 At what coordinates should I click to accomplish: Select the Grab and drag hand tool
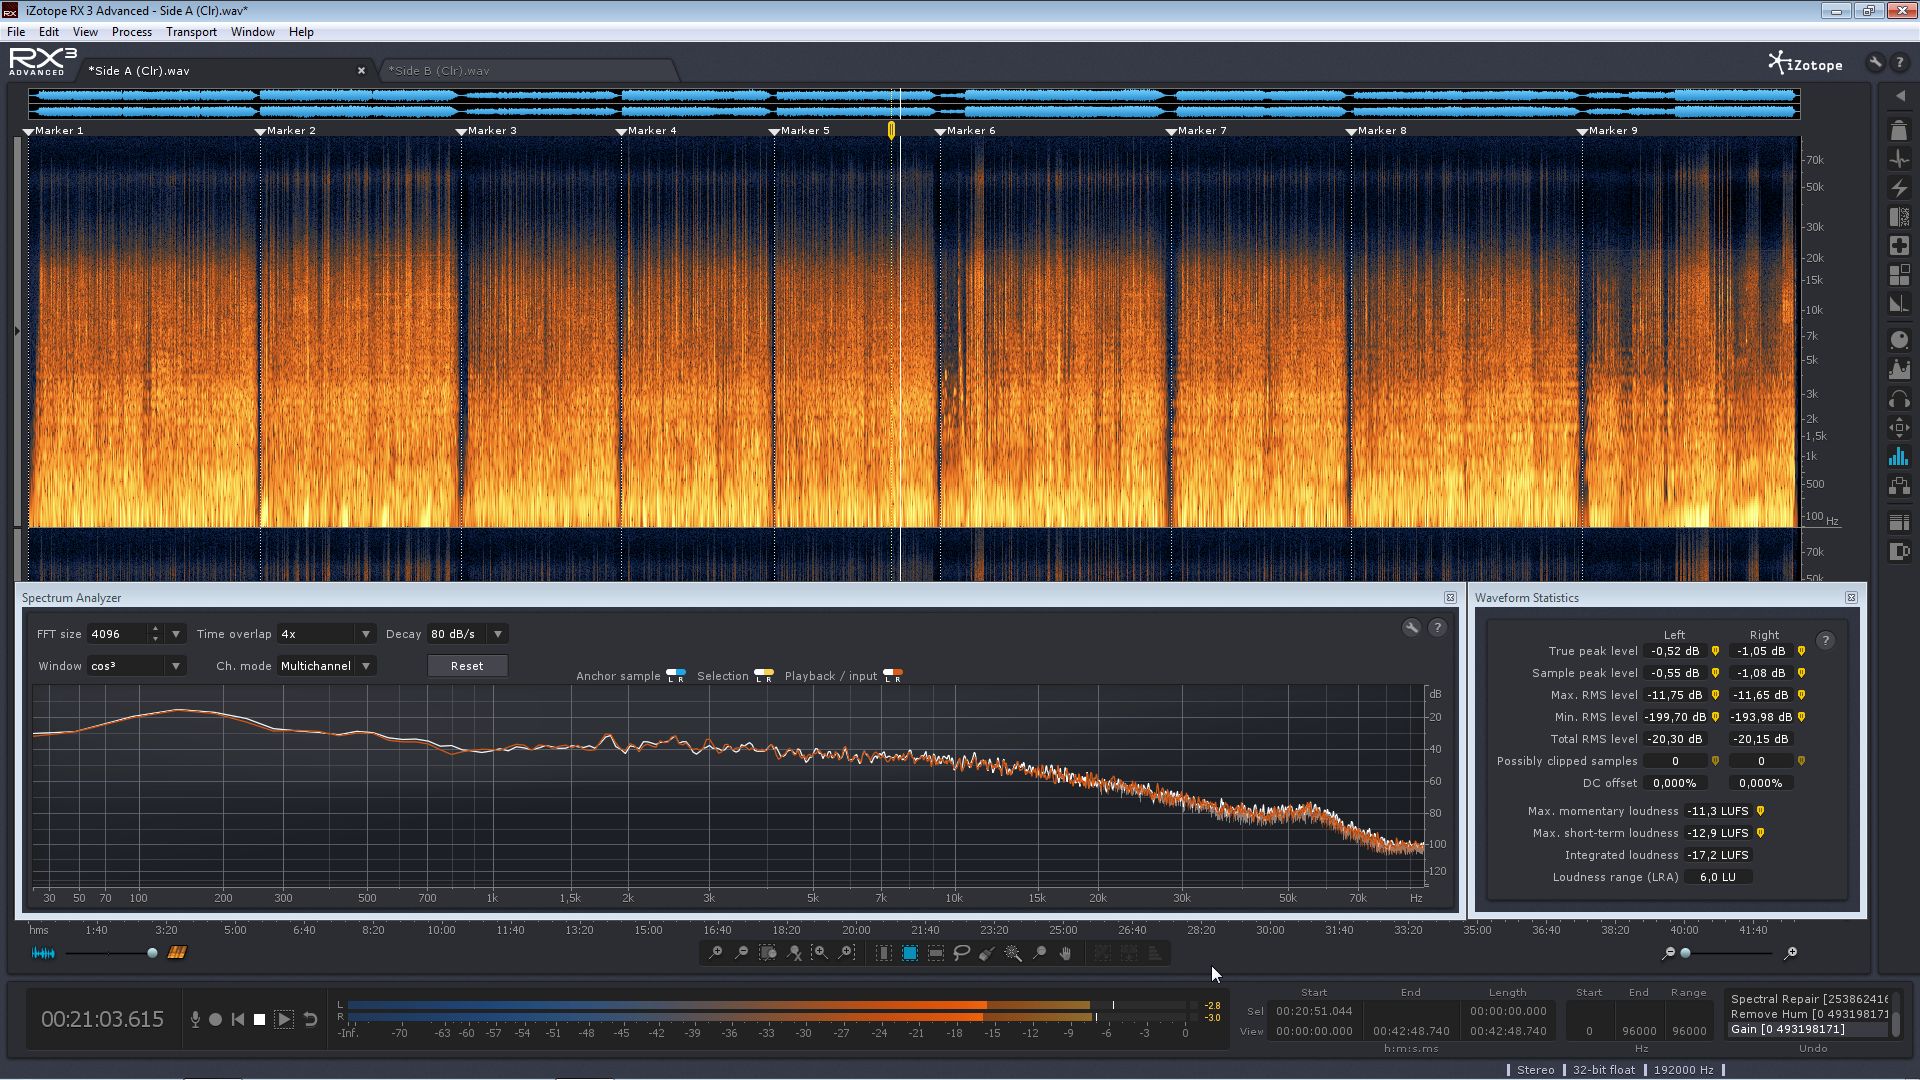[x=1065, y=953]
